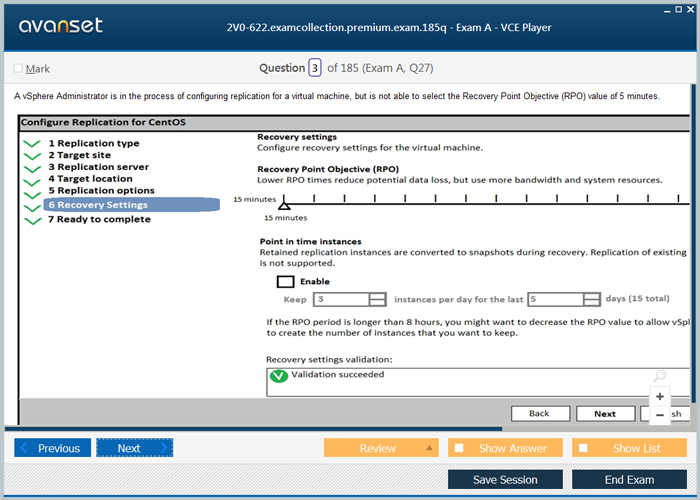Select wizard step 5 Replication options
This screenshot has width=700, height=500.
[x=101, y=191]
